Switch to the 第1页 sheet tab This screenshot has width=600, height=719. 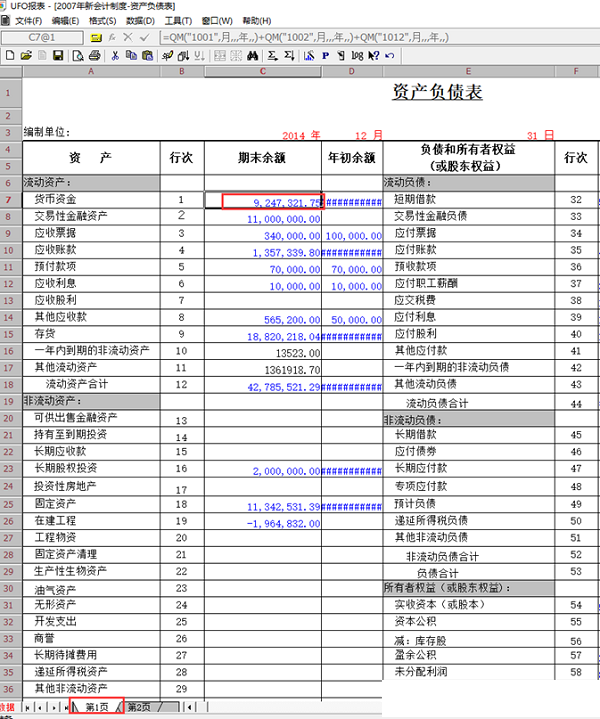pos(97,707)
